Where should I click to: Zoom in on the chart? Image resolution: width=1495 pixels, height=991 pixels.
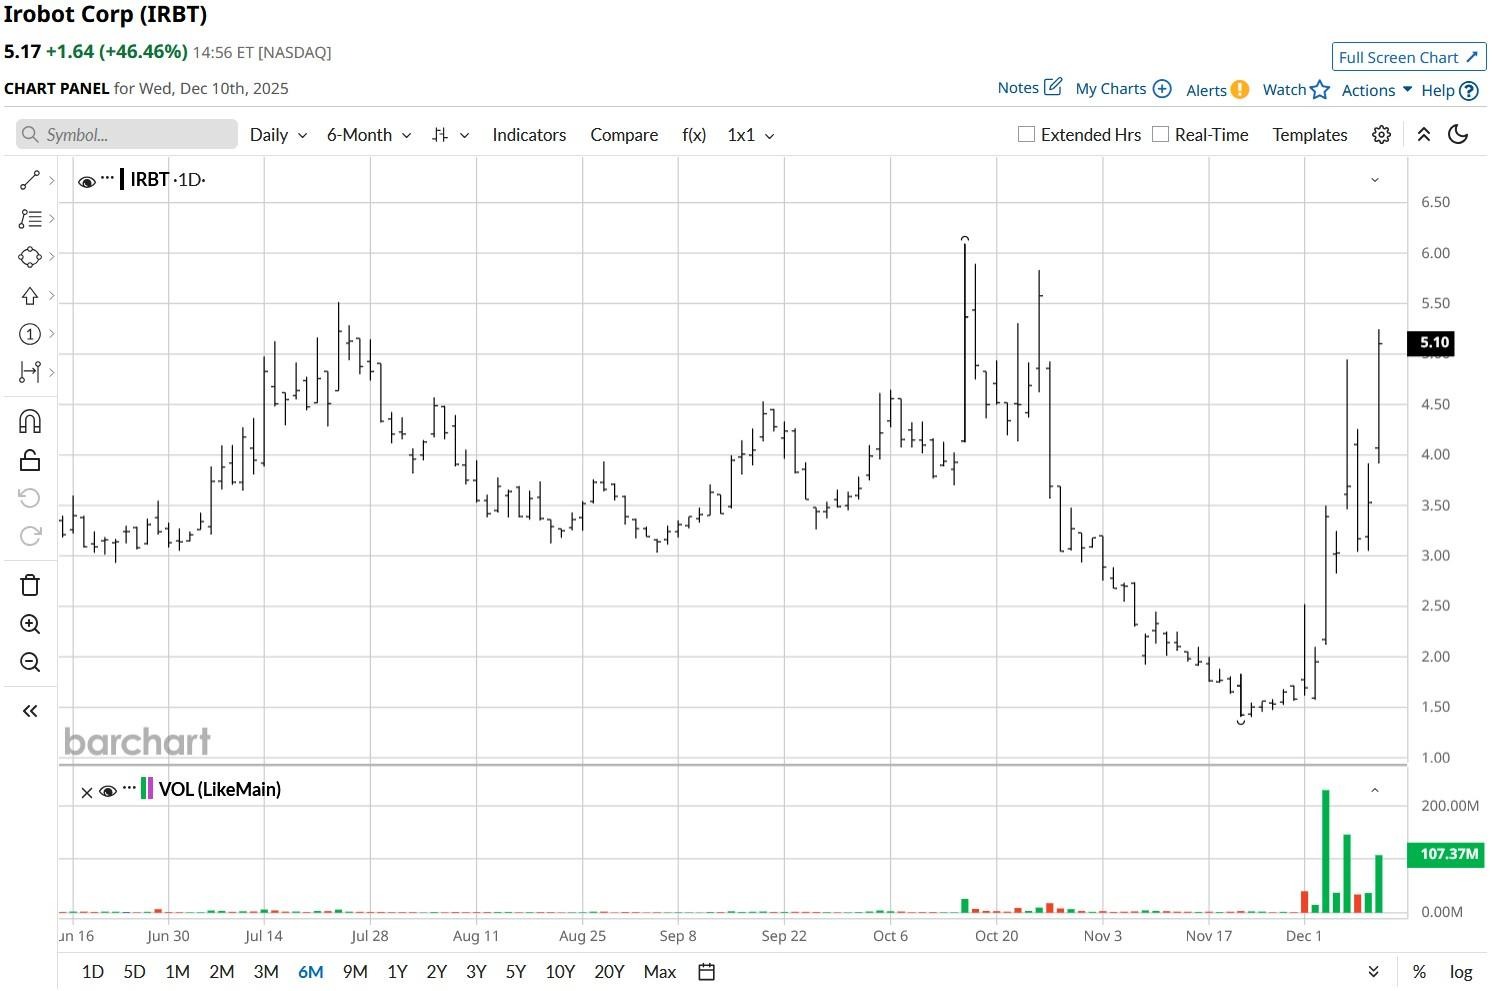[30, 624]
